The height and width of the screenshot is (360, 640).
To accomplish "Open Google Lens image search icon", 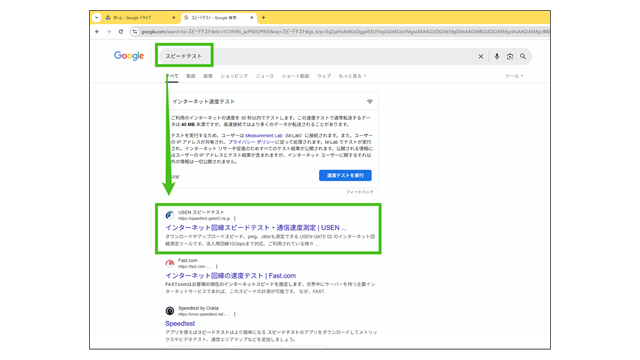I will click(x=510, y=57).
